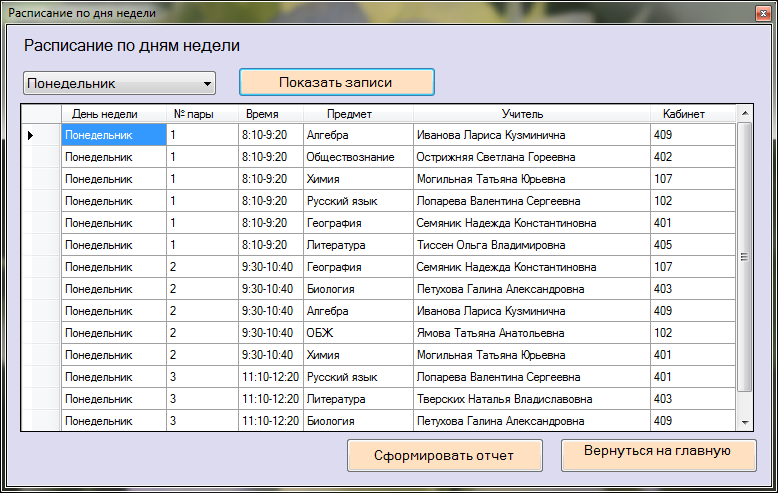Select the Обществознание subject cell

click(x=358, y=157)
